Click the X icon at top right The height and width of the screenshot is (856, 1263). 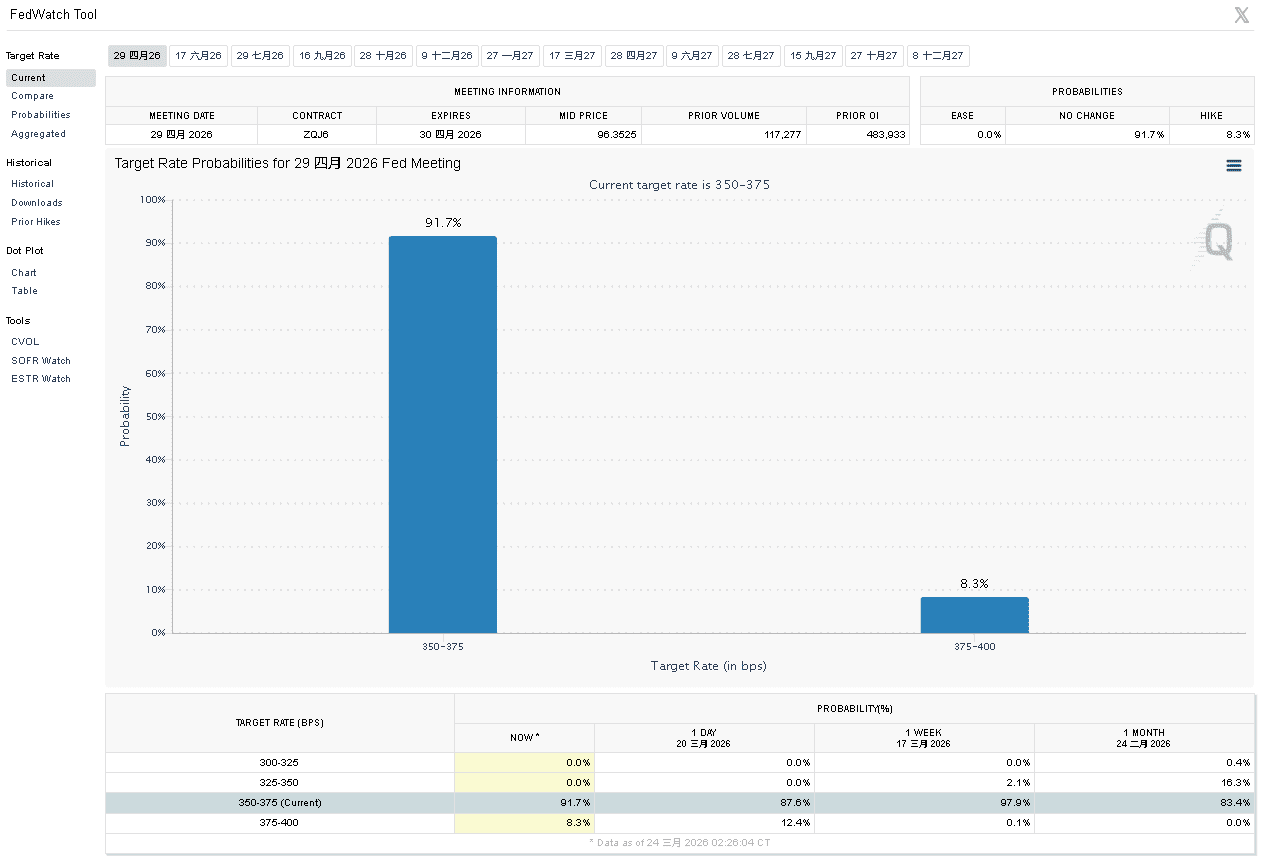coord(1241,15)
